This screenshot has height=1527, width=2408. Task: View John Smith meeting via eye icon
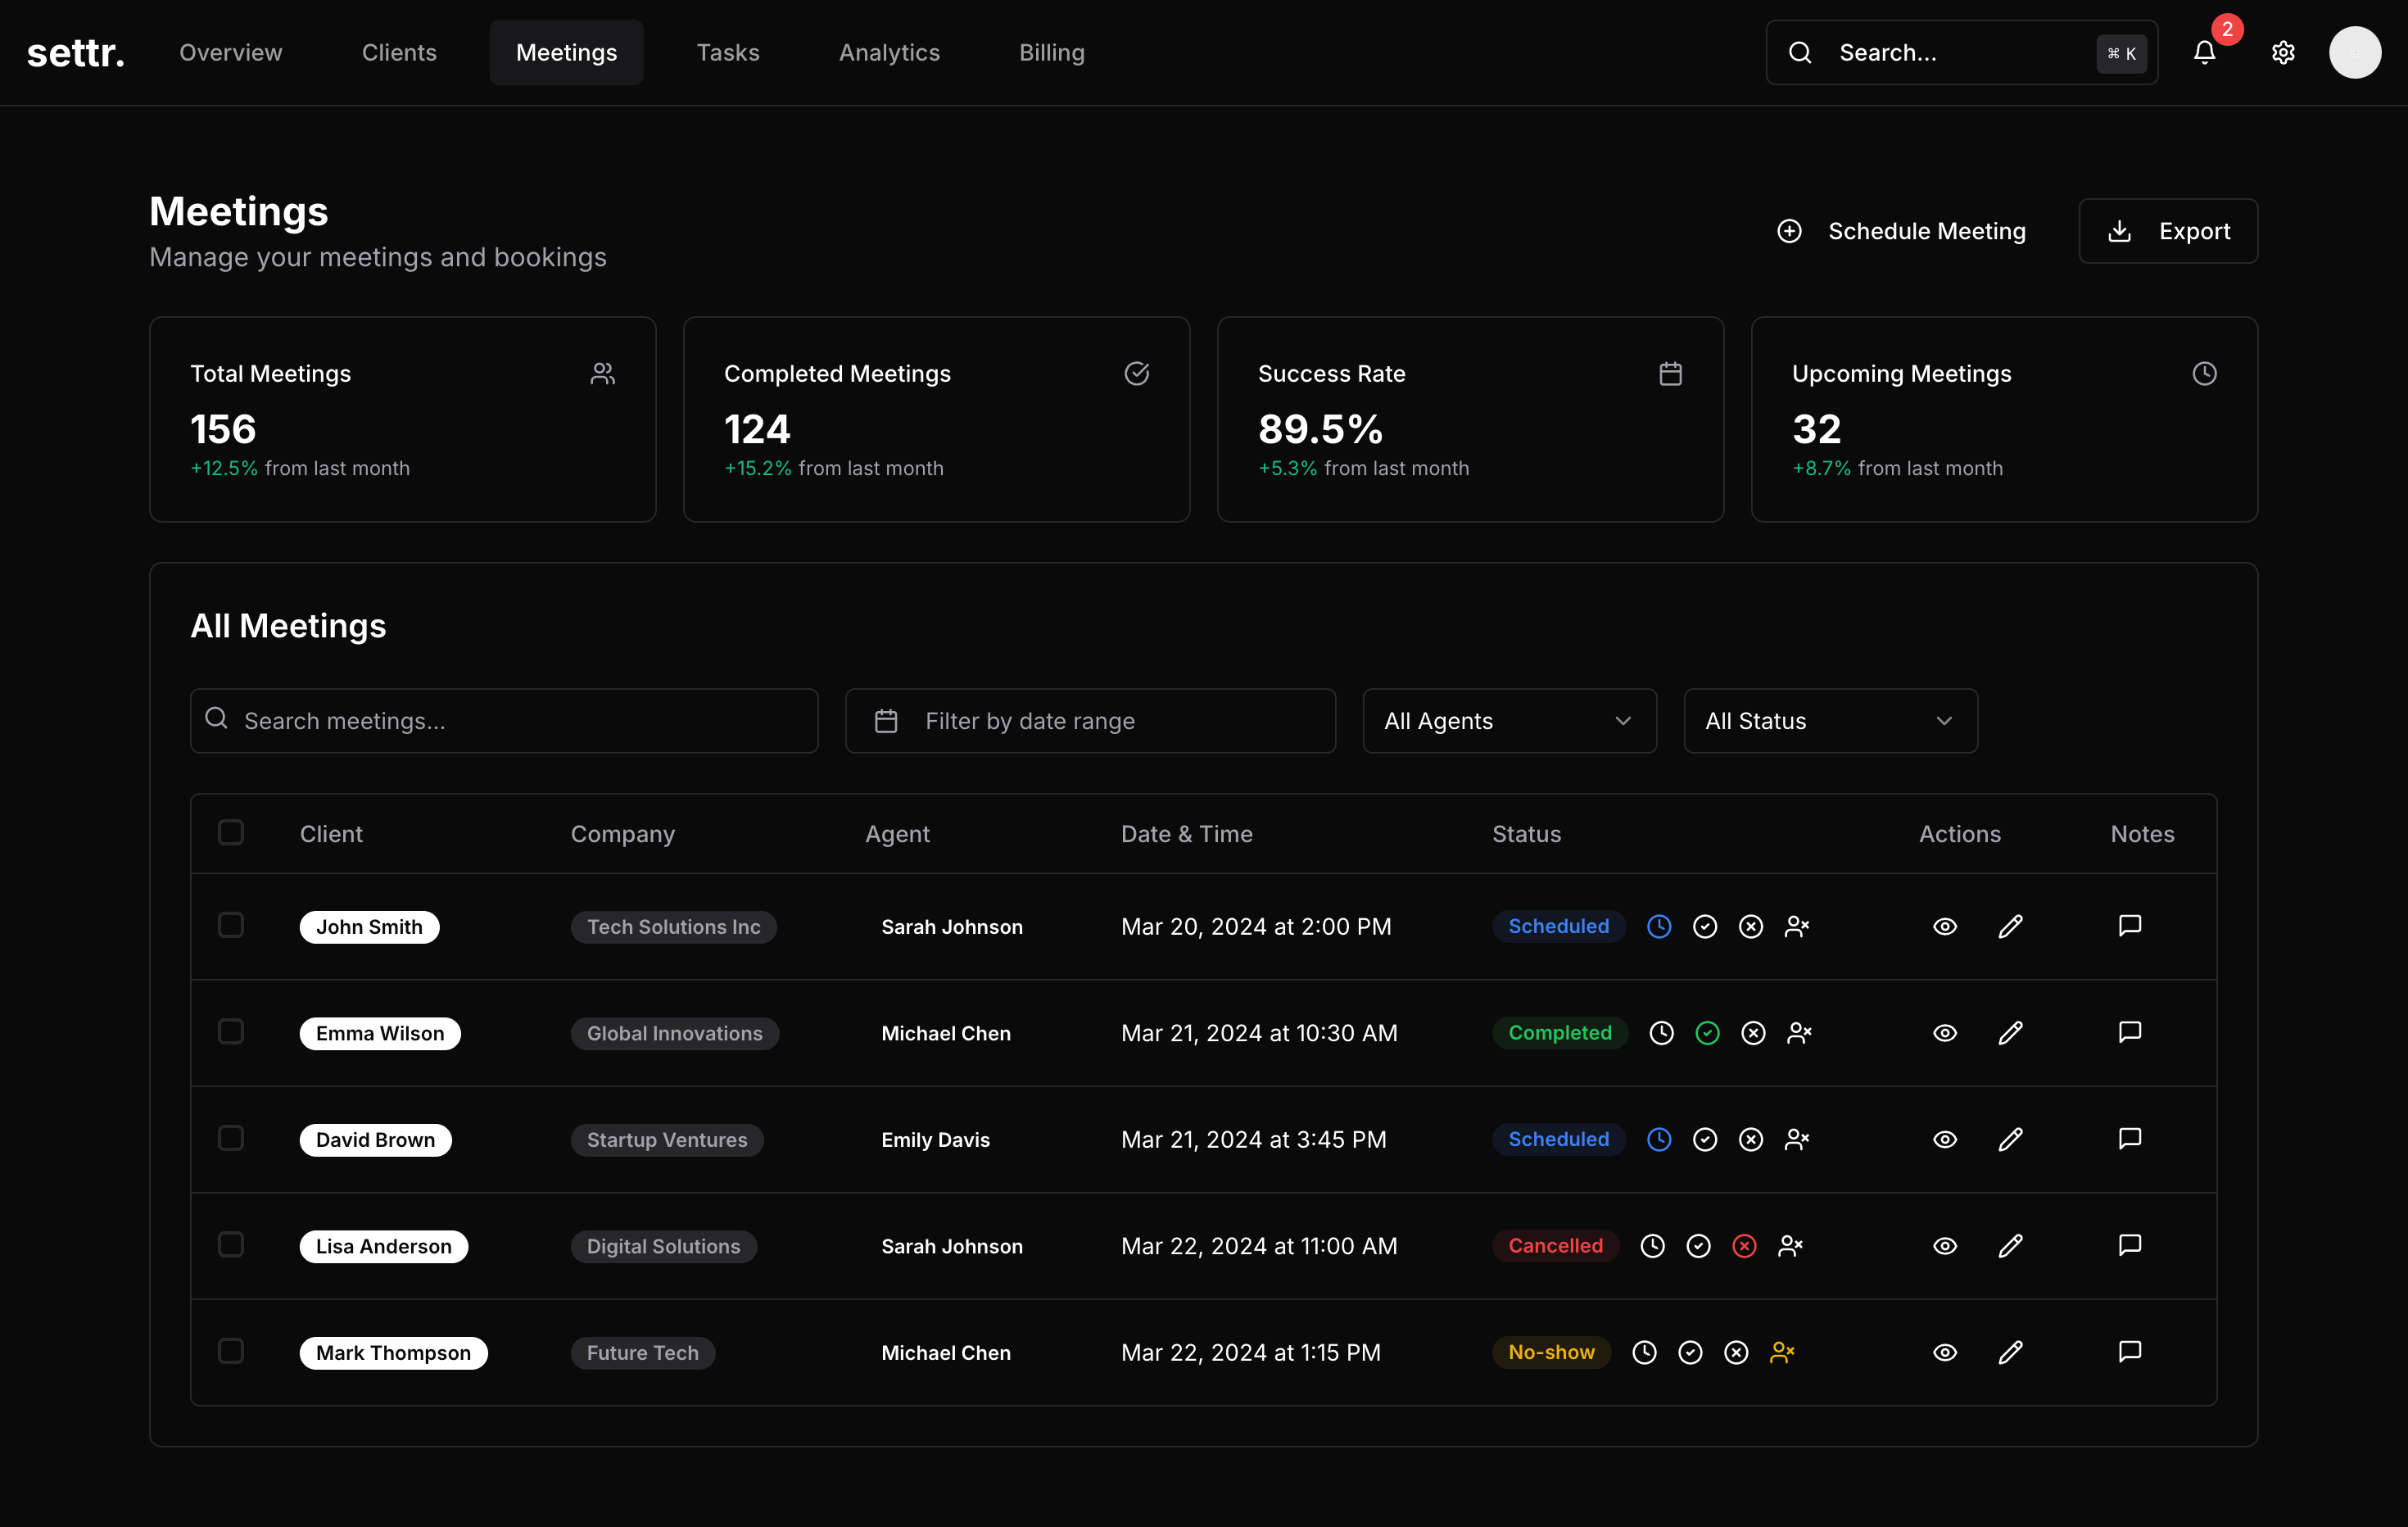click(1945, 927)
